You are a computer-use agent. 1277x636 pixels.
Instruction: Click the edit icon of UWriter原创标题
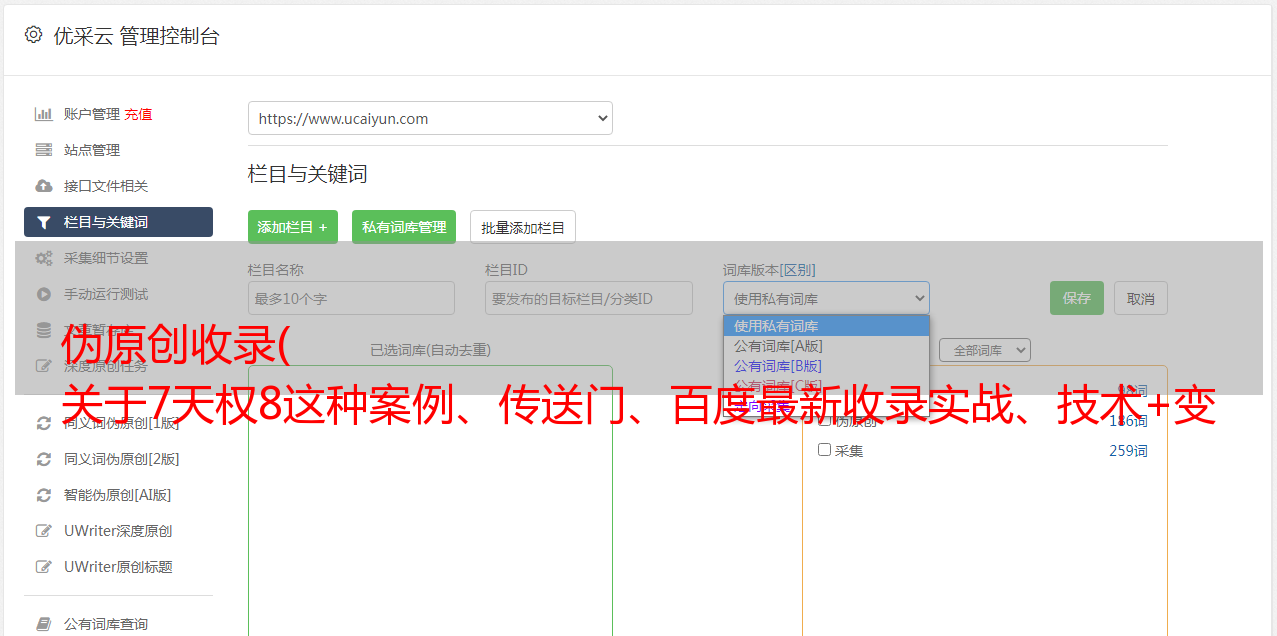pyautogui.click(x=43, y=567)
